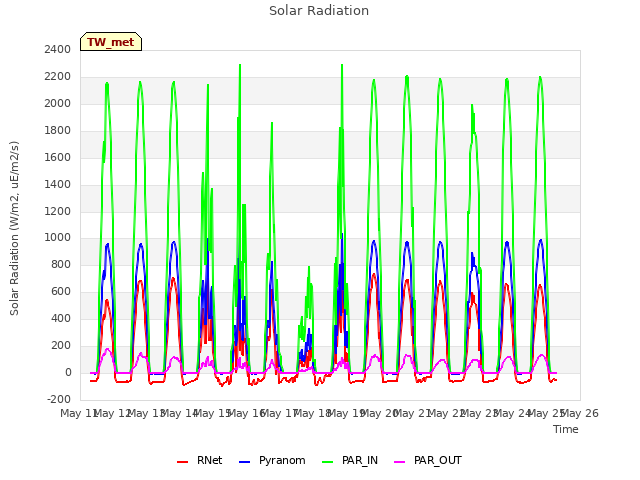Click the Time x-axis label
Screen dimensions: 640x480
[566, 429]
